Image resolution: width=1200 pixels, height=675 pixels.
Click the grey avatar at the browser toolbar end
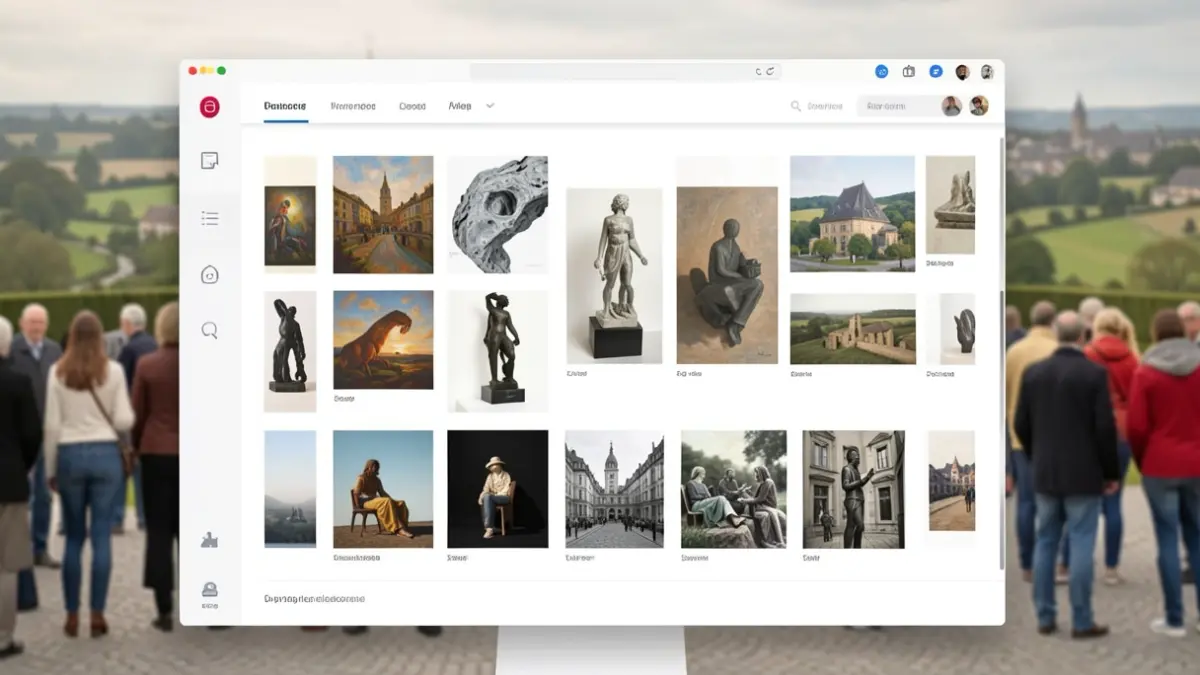[x=987, y=72]
